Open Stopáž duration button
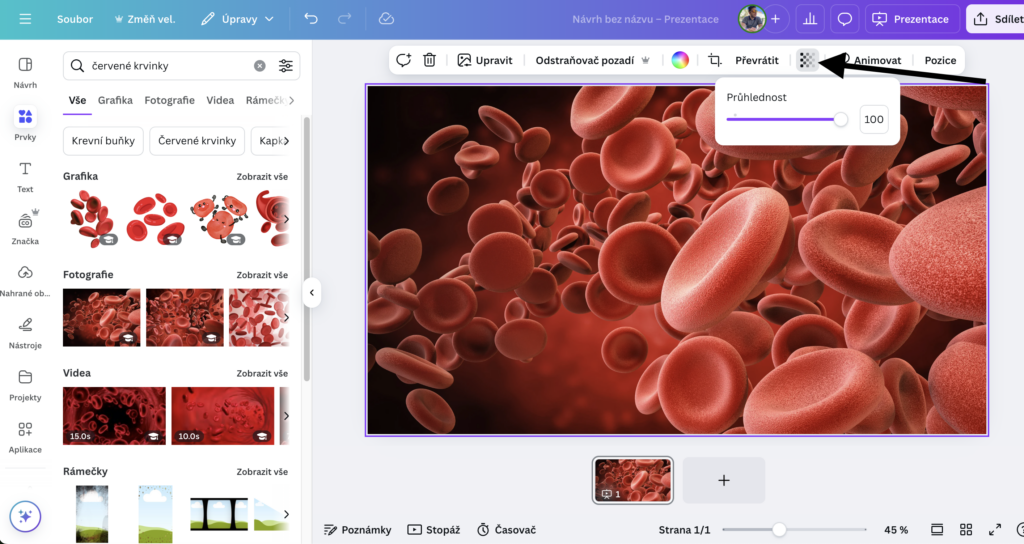This screenshot has width=1024, height=544. tap(434, 530)
